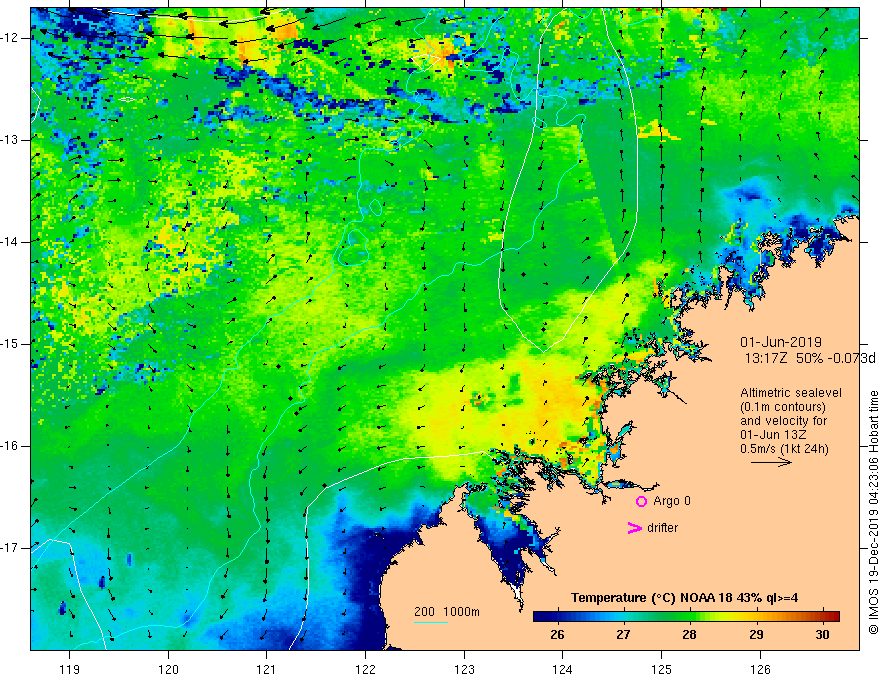The height and width of the screenshot is (680, 880).
Task: Click the temperature color scale bar
Action: click(x=686, y=616)
